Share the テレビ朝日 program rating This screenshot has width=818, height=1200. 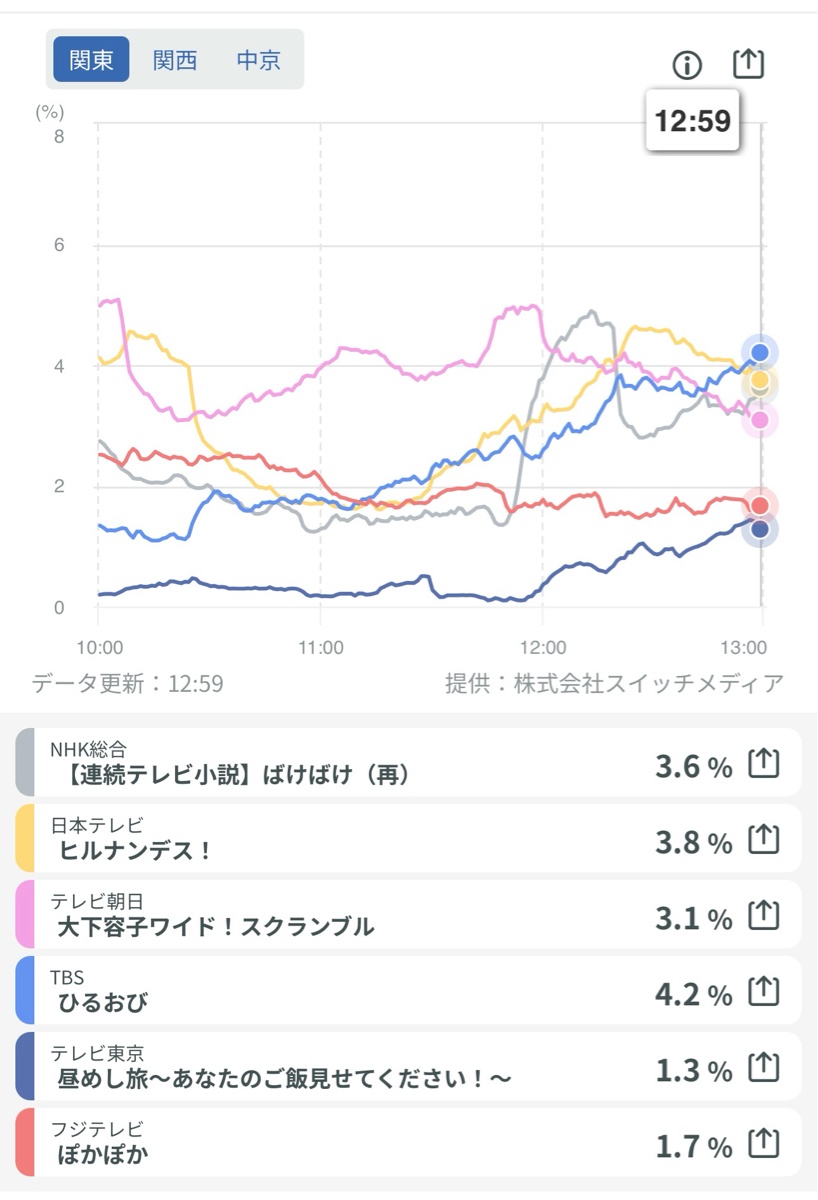click(764, 916)
